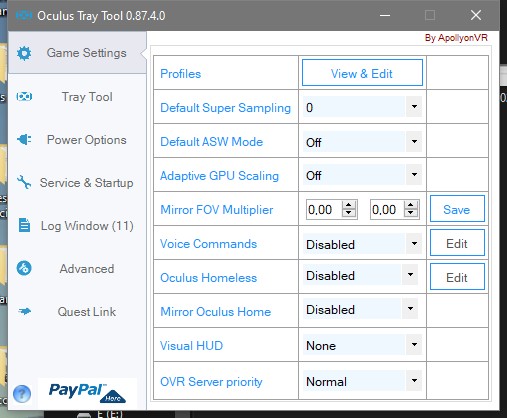Click the Default ASW Mode label

[211, 142]
